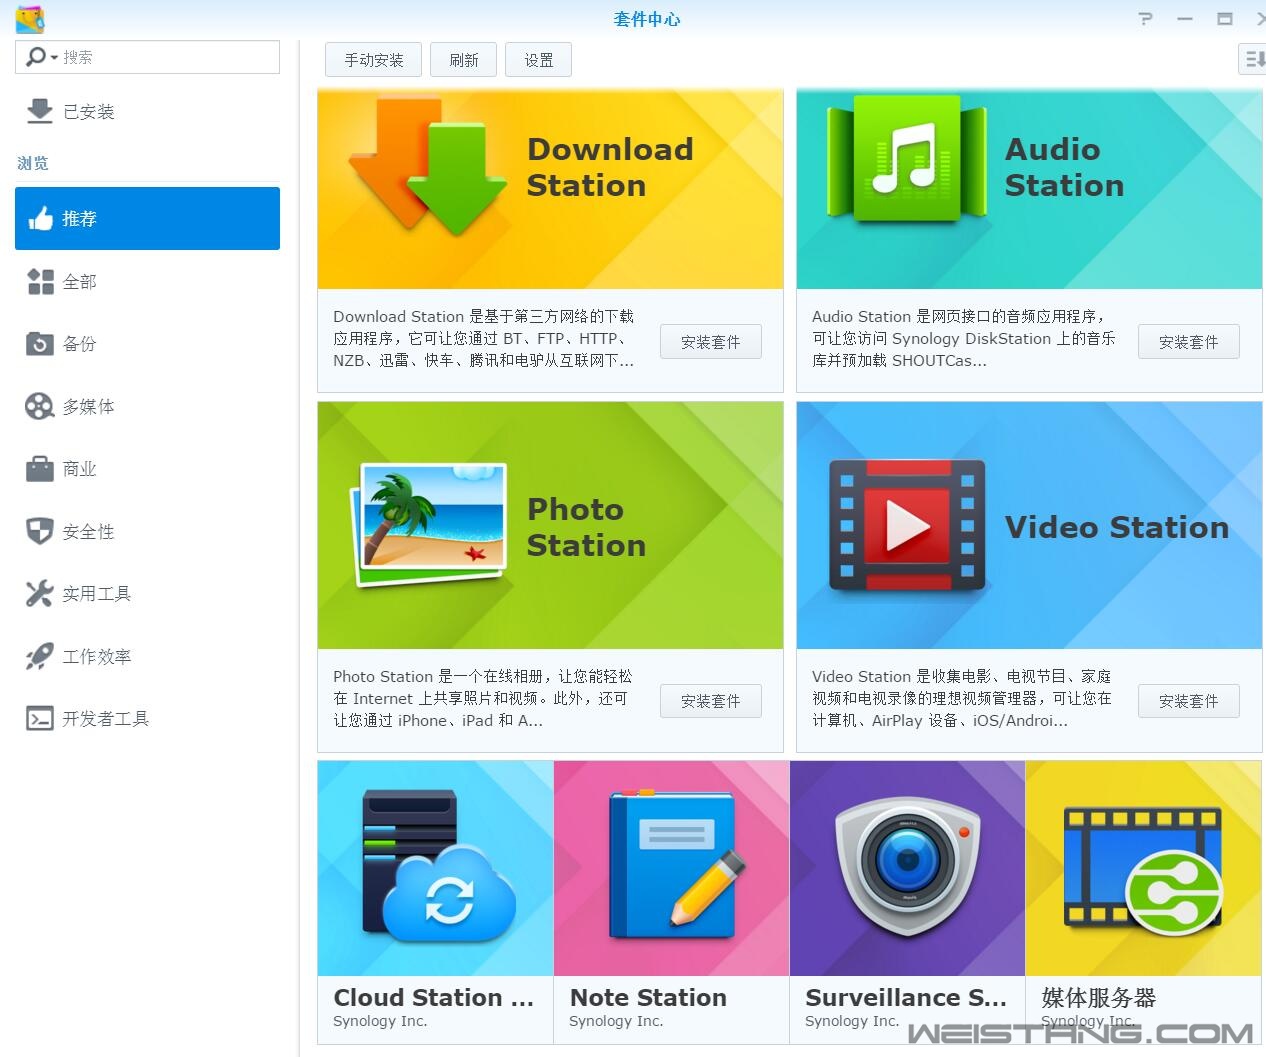Open the Cloud Station package title
Viewport: 1266px width, 1057px height.
tap(433, 997)
